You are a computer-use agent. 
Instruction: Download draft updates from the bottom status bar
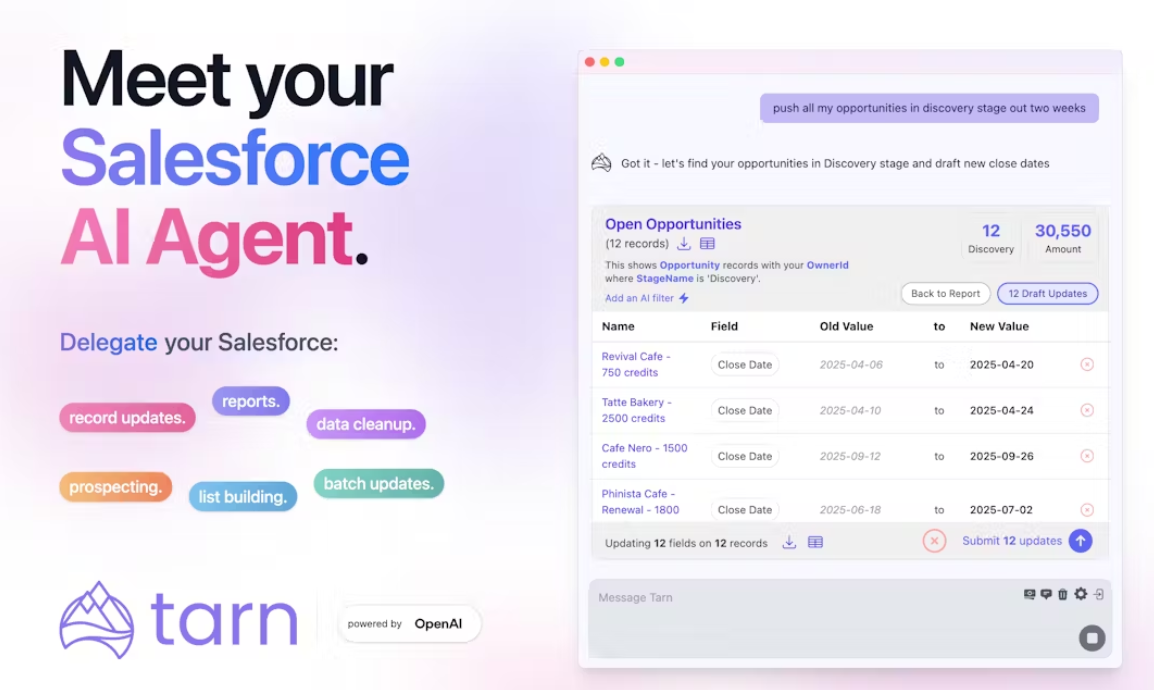click(789, 542)
